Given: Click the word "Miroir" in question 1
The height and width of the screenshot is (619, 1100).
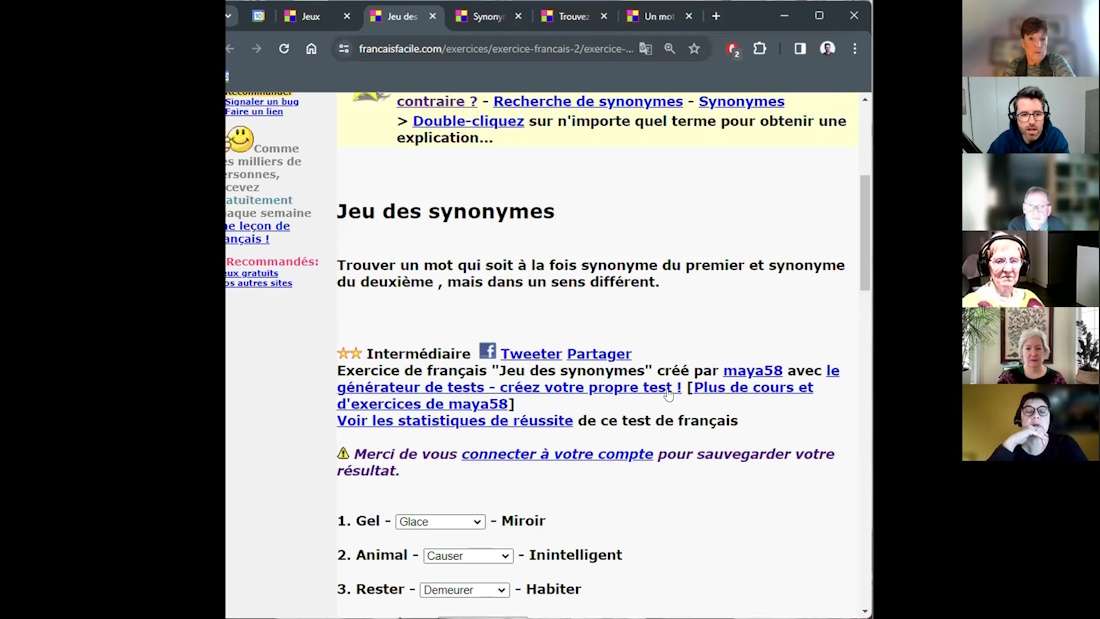Looking at the screenshot, I should point(523,521).
